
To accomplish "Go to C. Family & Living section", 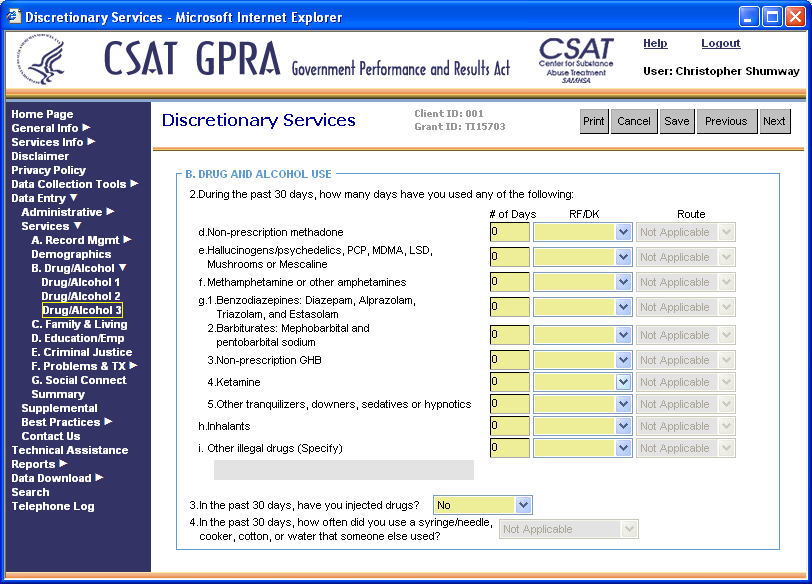I will (79, 324).
